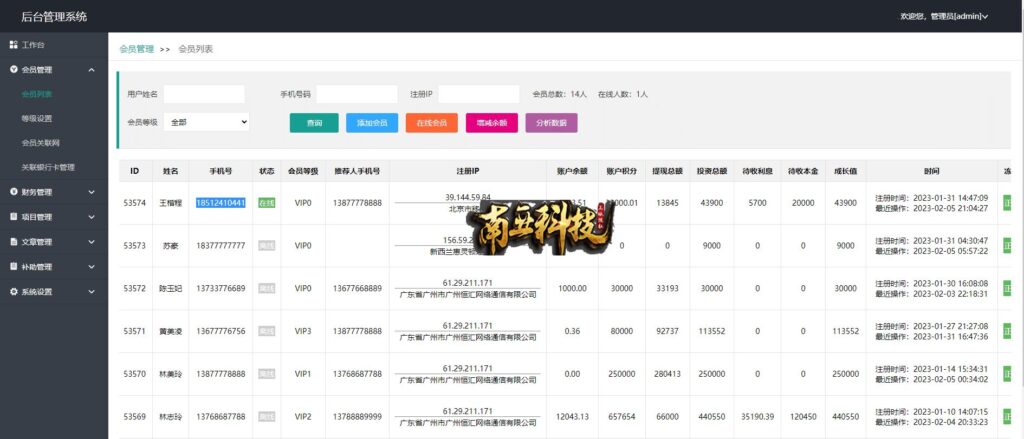Collapse the 会员管理 menu chevron

tap(91, 70)
